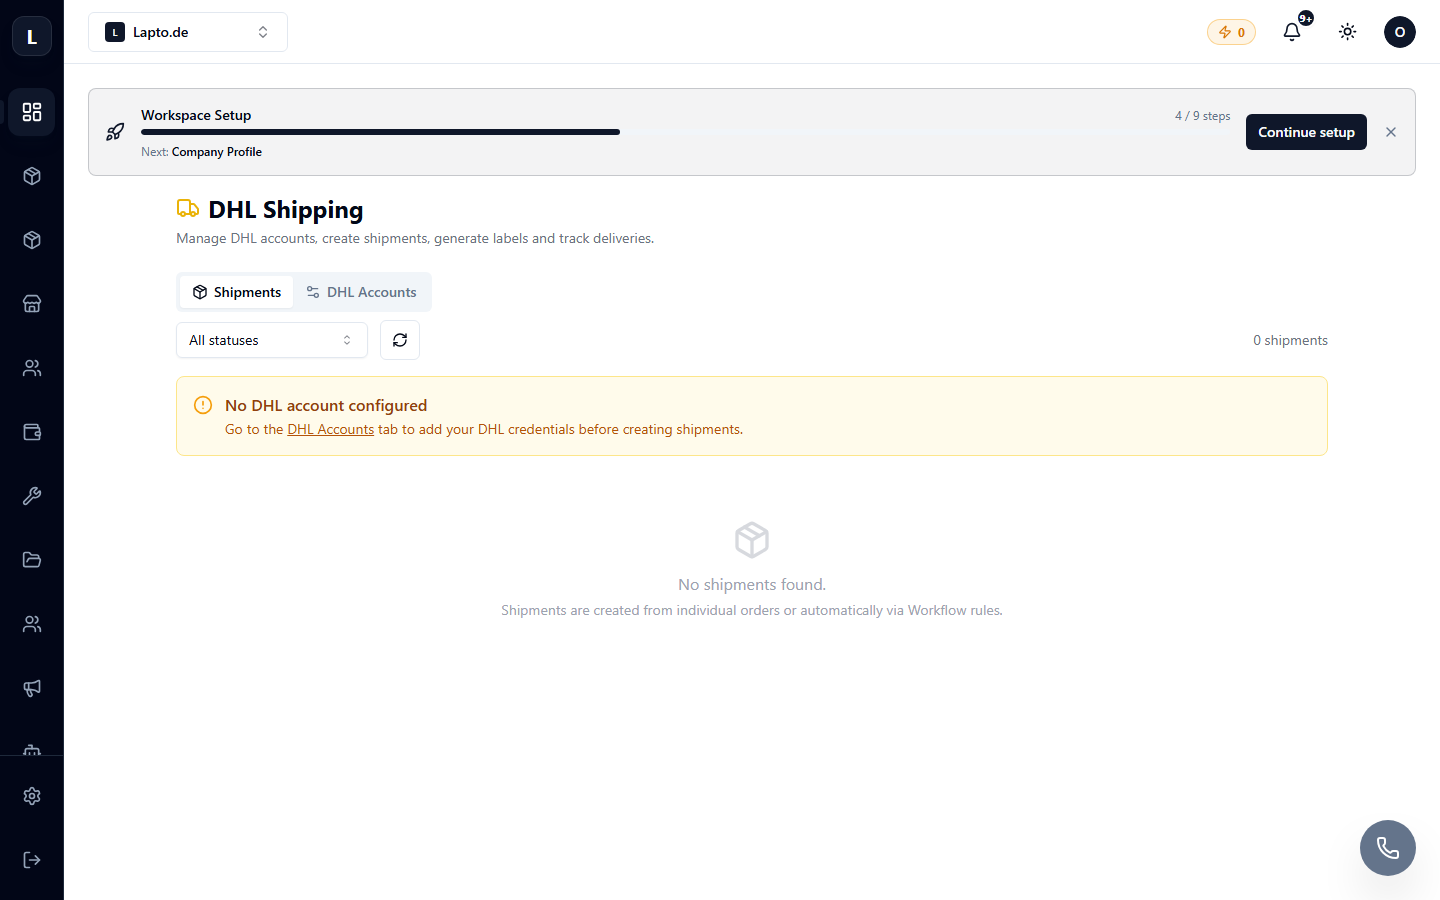Expand the All statuses filter dropdown
The width and height of the screenshot is (1440, 900).
click(272, 340)
